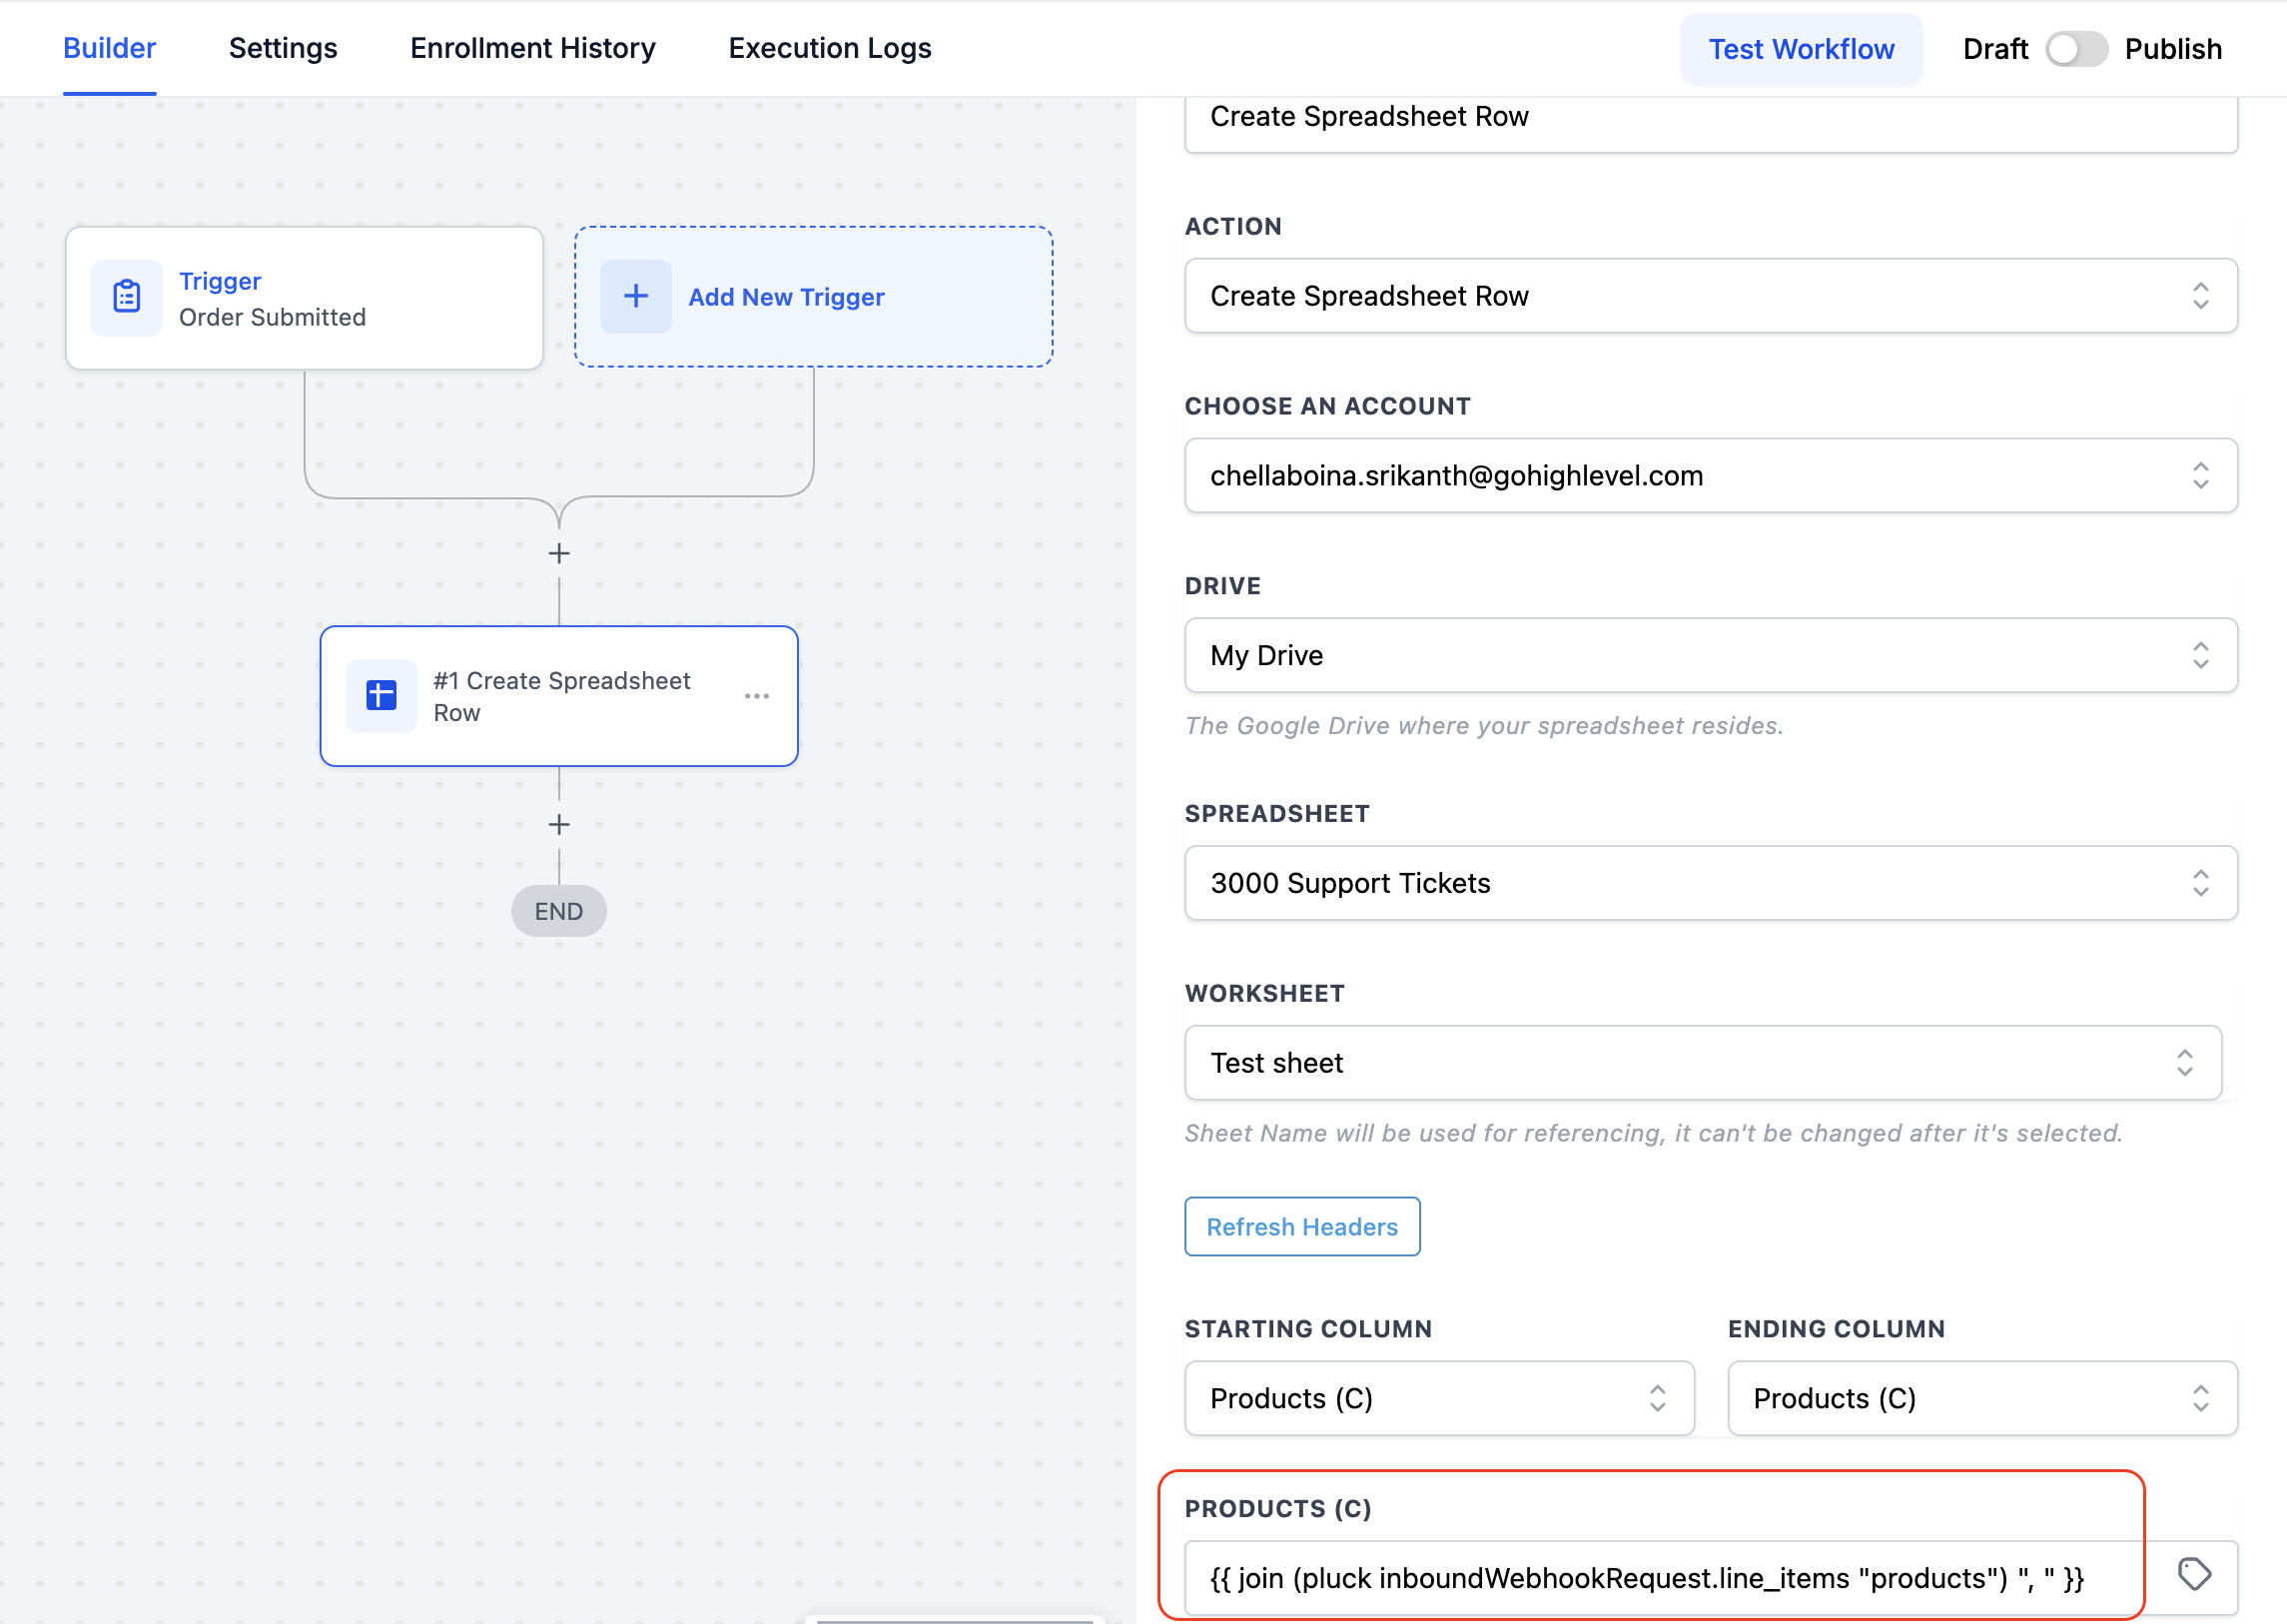Image resolution: width=2287 pixels, height=1624 pixels.
Task: Click the plus icon above Create Spreadsheet Row
Action: tap(559, 553)
